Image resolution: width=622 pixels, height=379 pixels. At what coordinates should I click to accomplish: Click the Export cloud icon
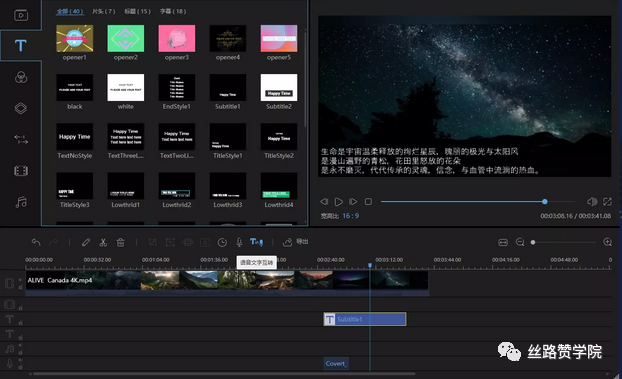click(287, 242)
